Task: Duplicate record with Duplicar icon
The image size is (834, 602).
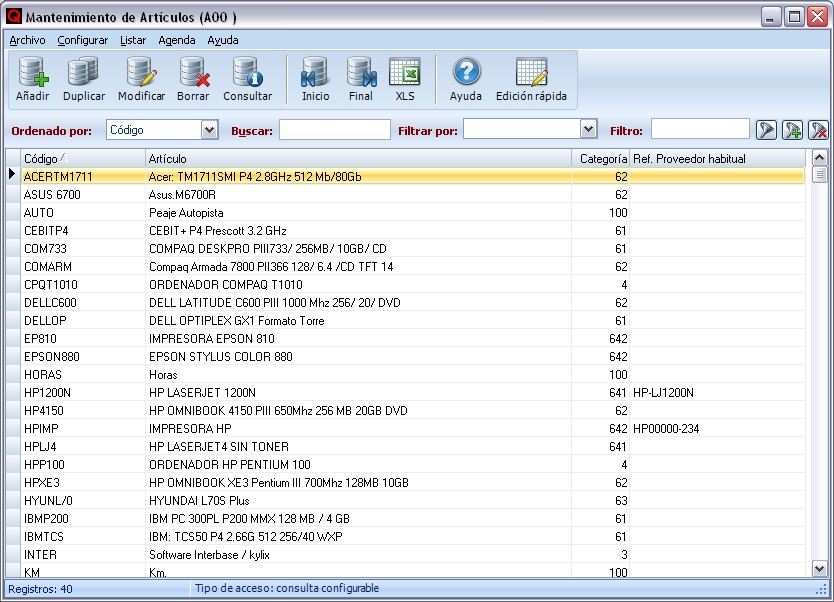Action: point(83,72)
